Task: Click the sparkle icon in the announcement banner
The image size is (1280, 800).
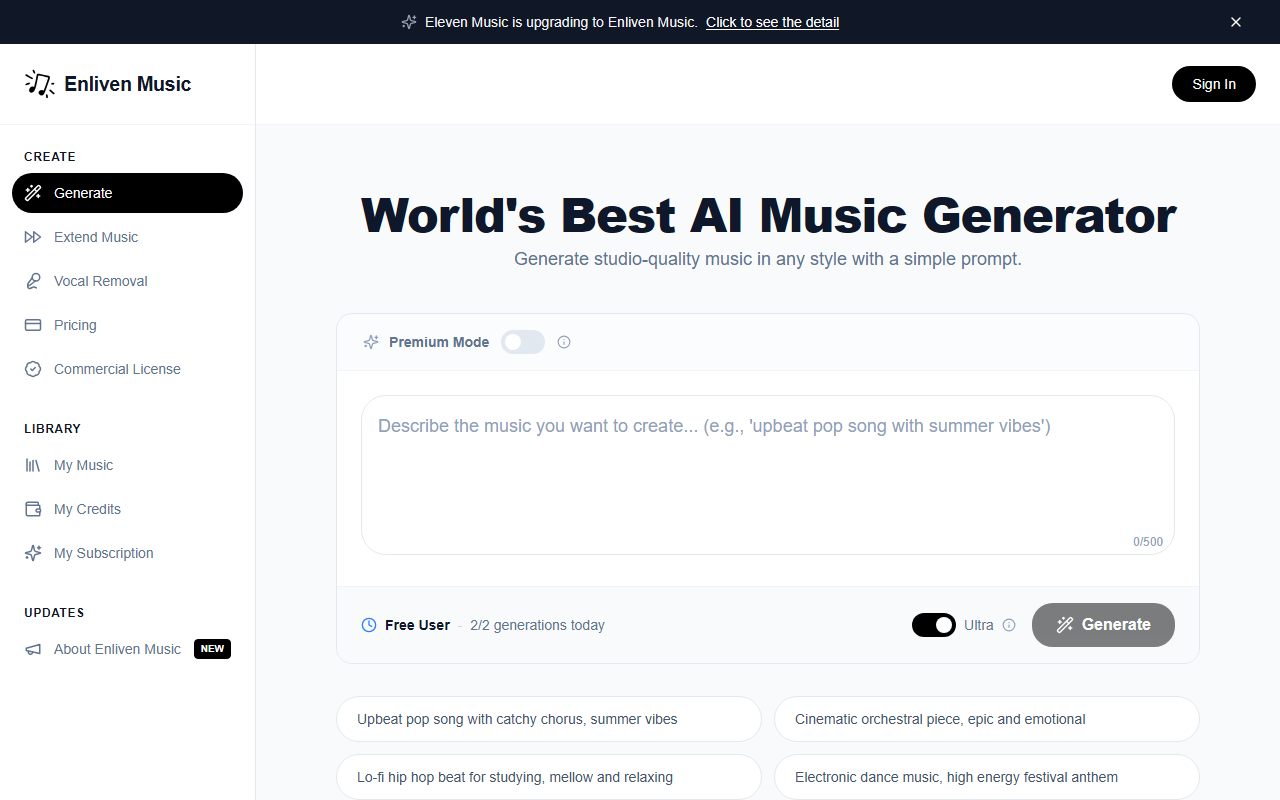Action: coord(409,22)
